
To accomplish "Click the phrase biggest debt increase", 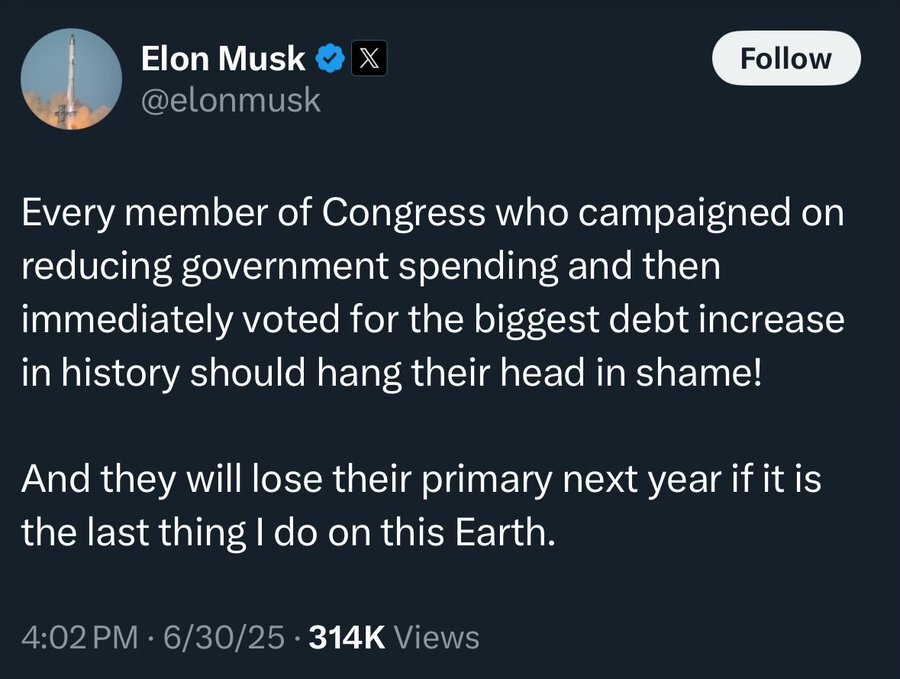I will pos(659,320).
